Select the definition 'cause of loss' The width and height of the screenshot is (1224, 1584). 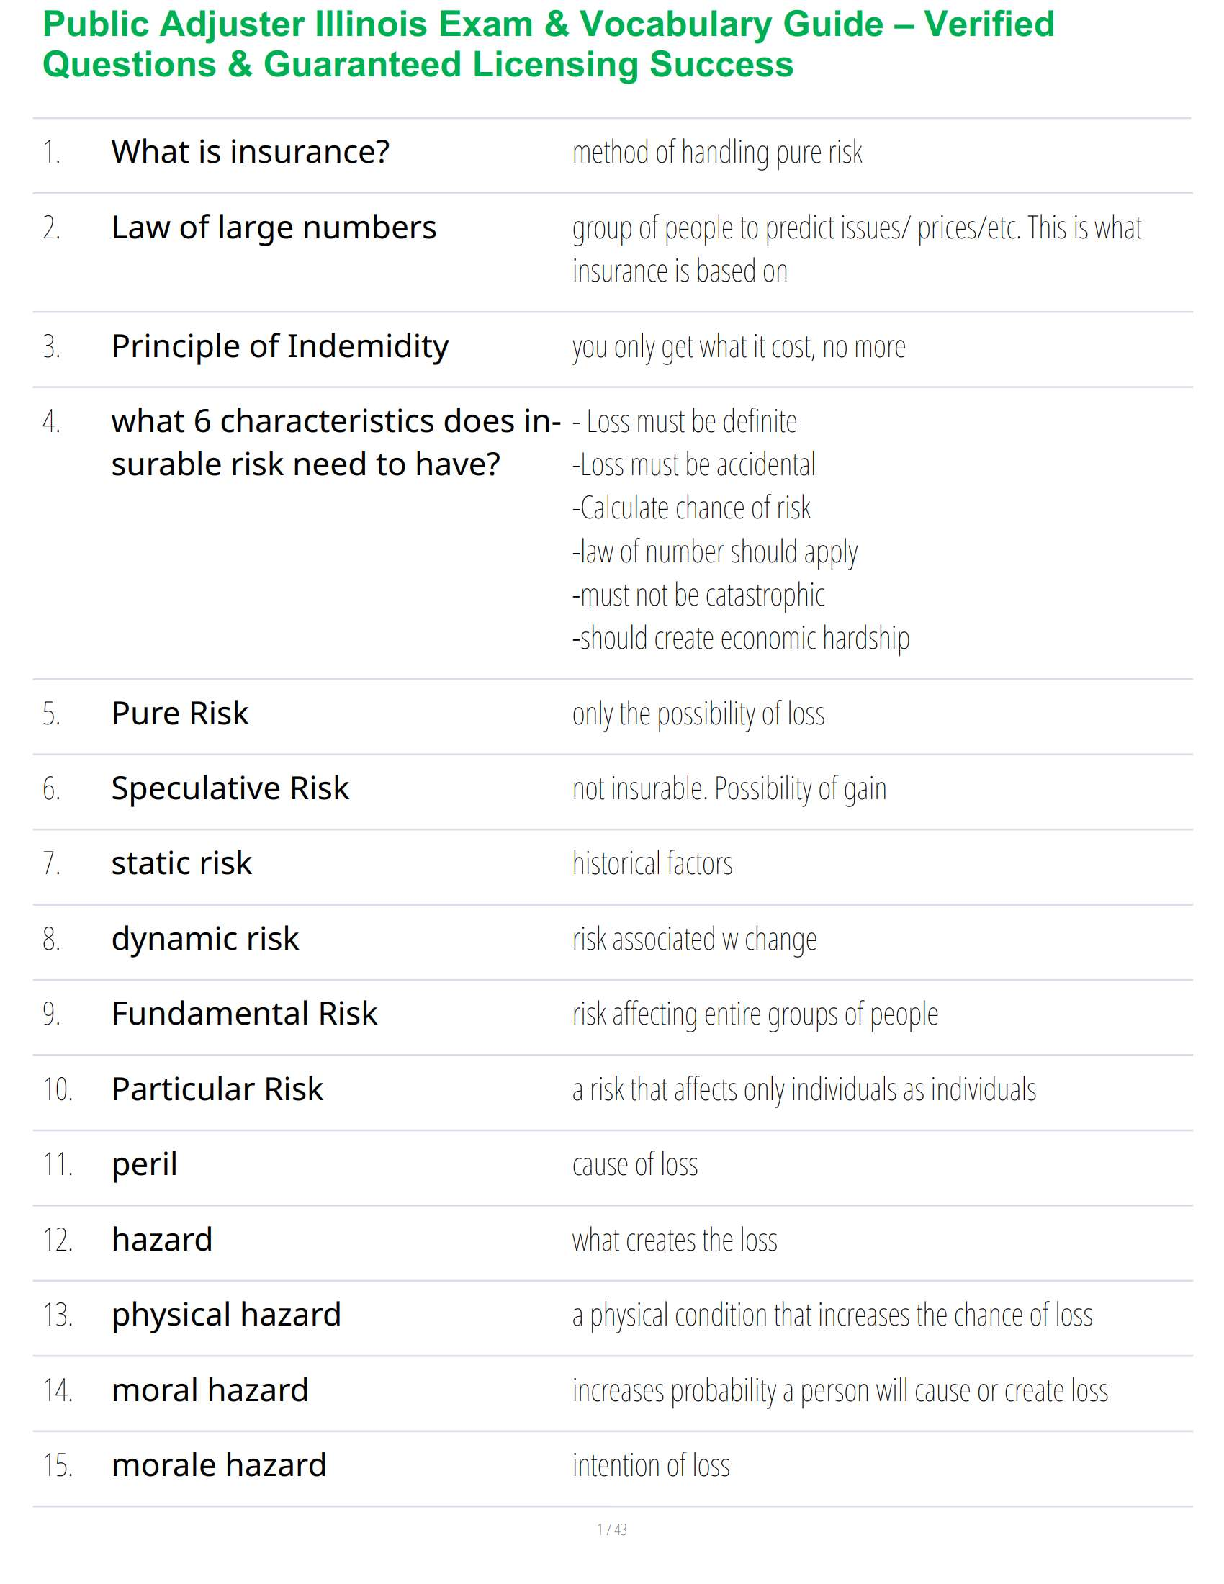click(x=635, y=1165)
